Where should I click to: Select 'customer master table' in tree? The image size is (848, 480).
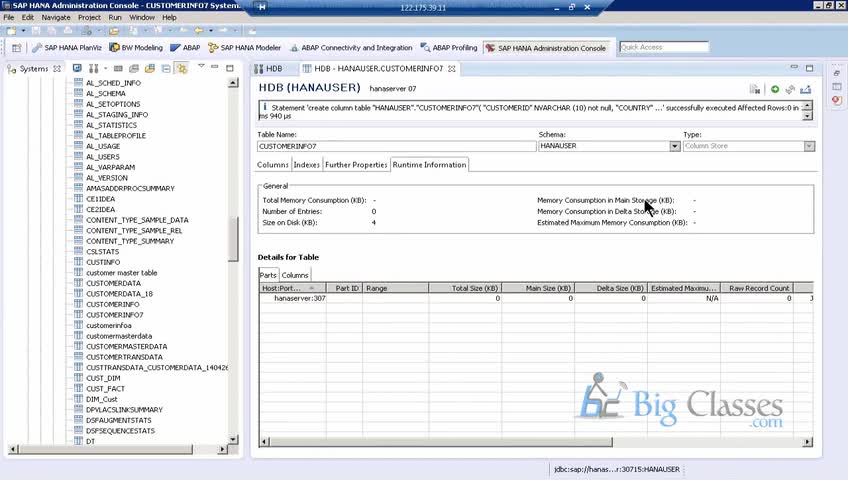point(122,272)
